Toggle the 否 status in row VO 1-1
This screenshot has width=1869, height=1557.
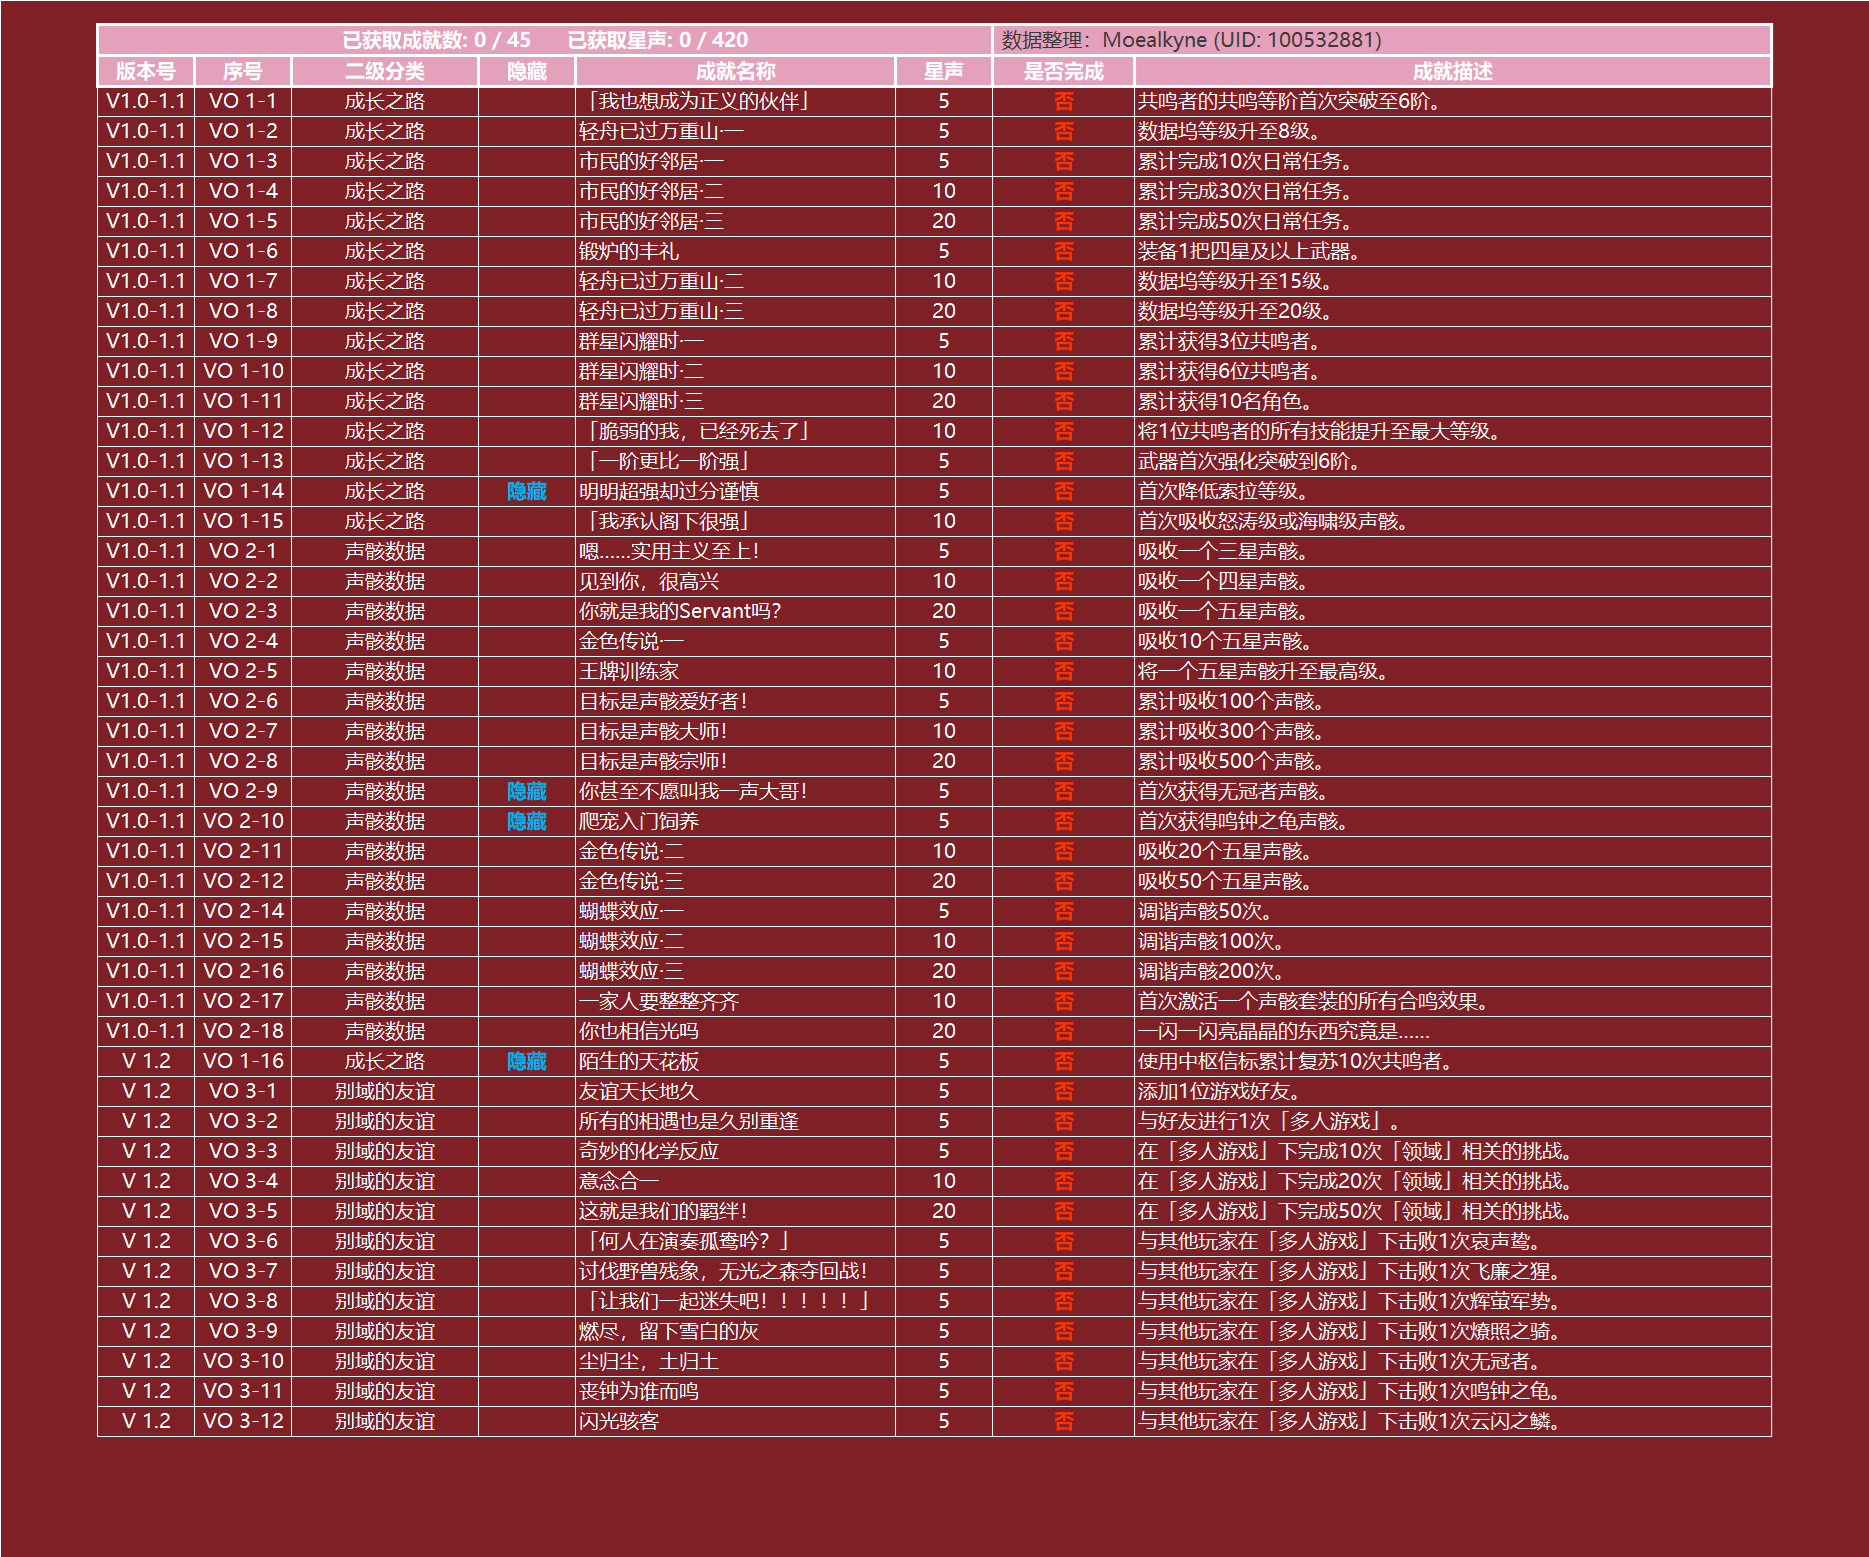pyautogui.click(x=1063, y=101)
